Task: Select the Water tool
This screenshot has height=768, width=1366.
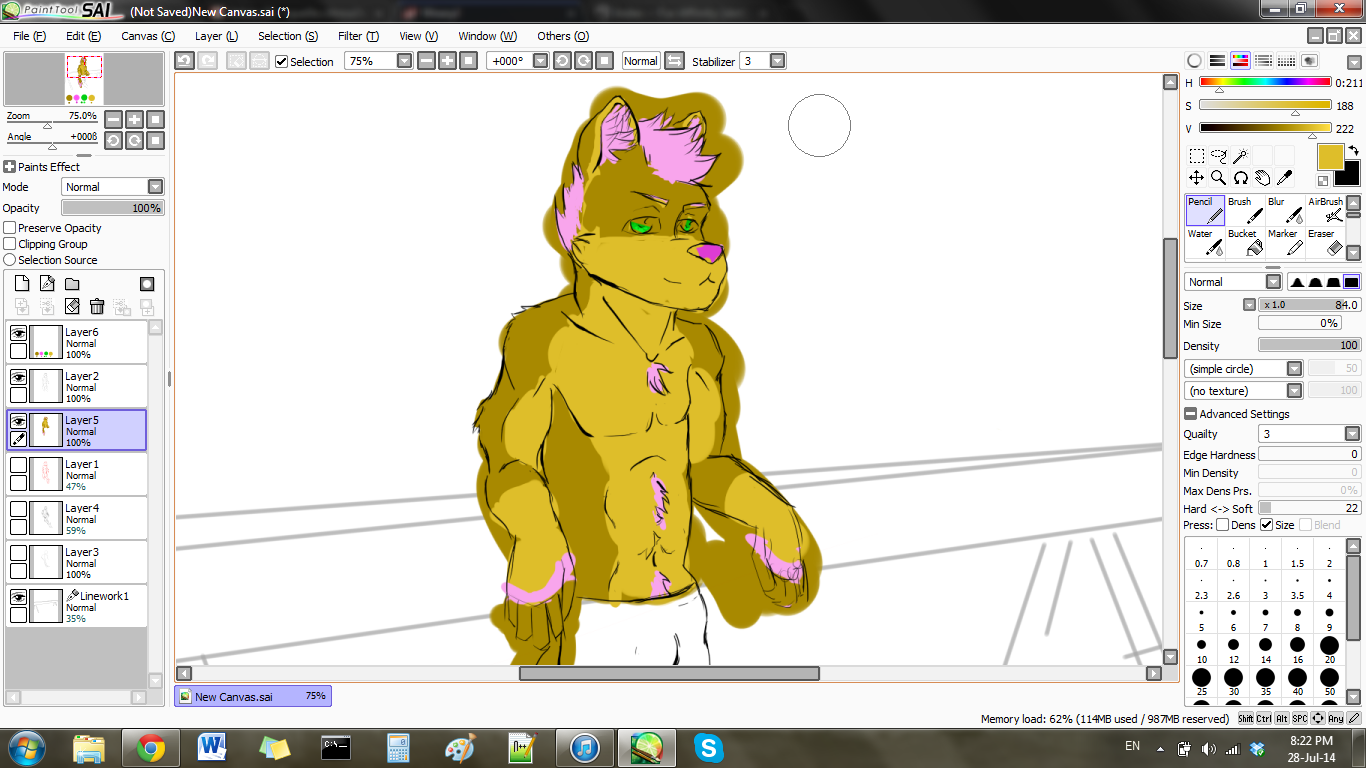Action: [1205, 242]
